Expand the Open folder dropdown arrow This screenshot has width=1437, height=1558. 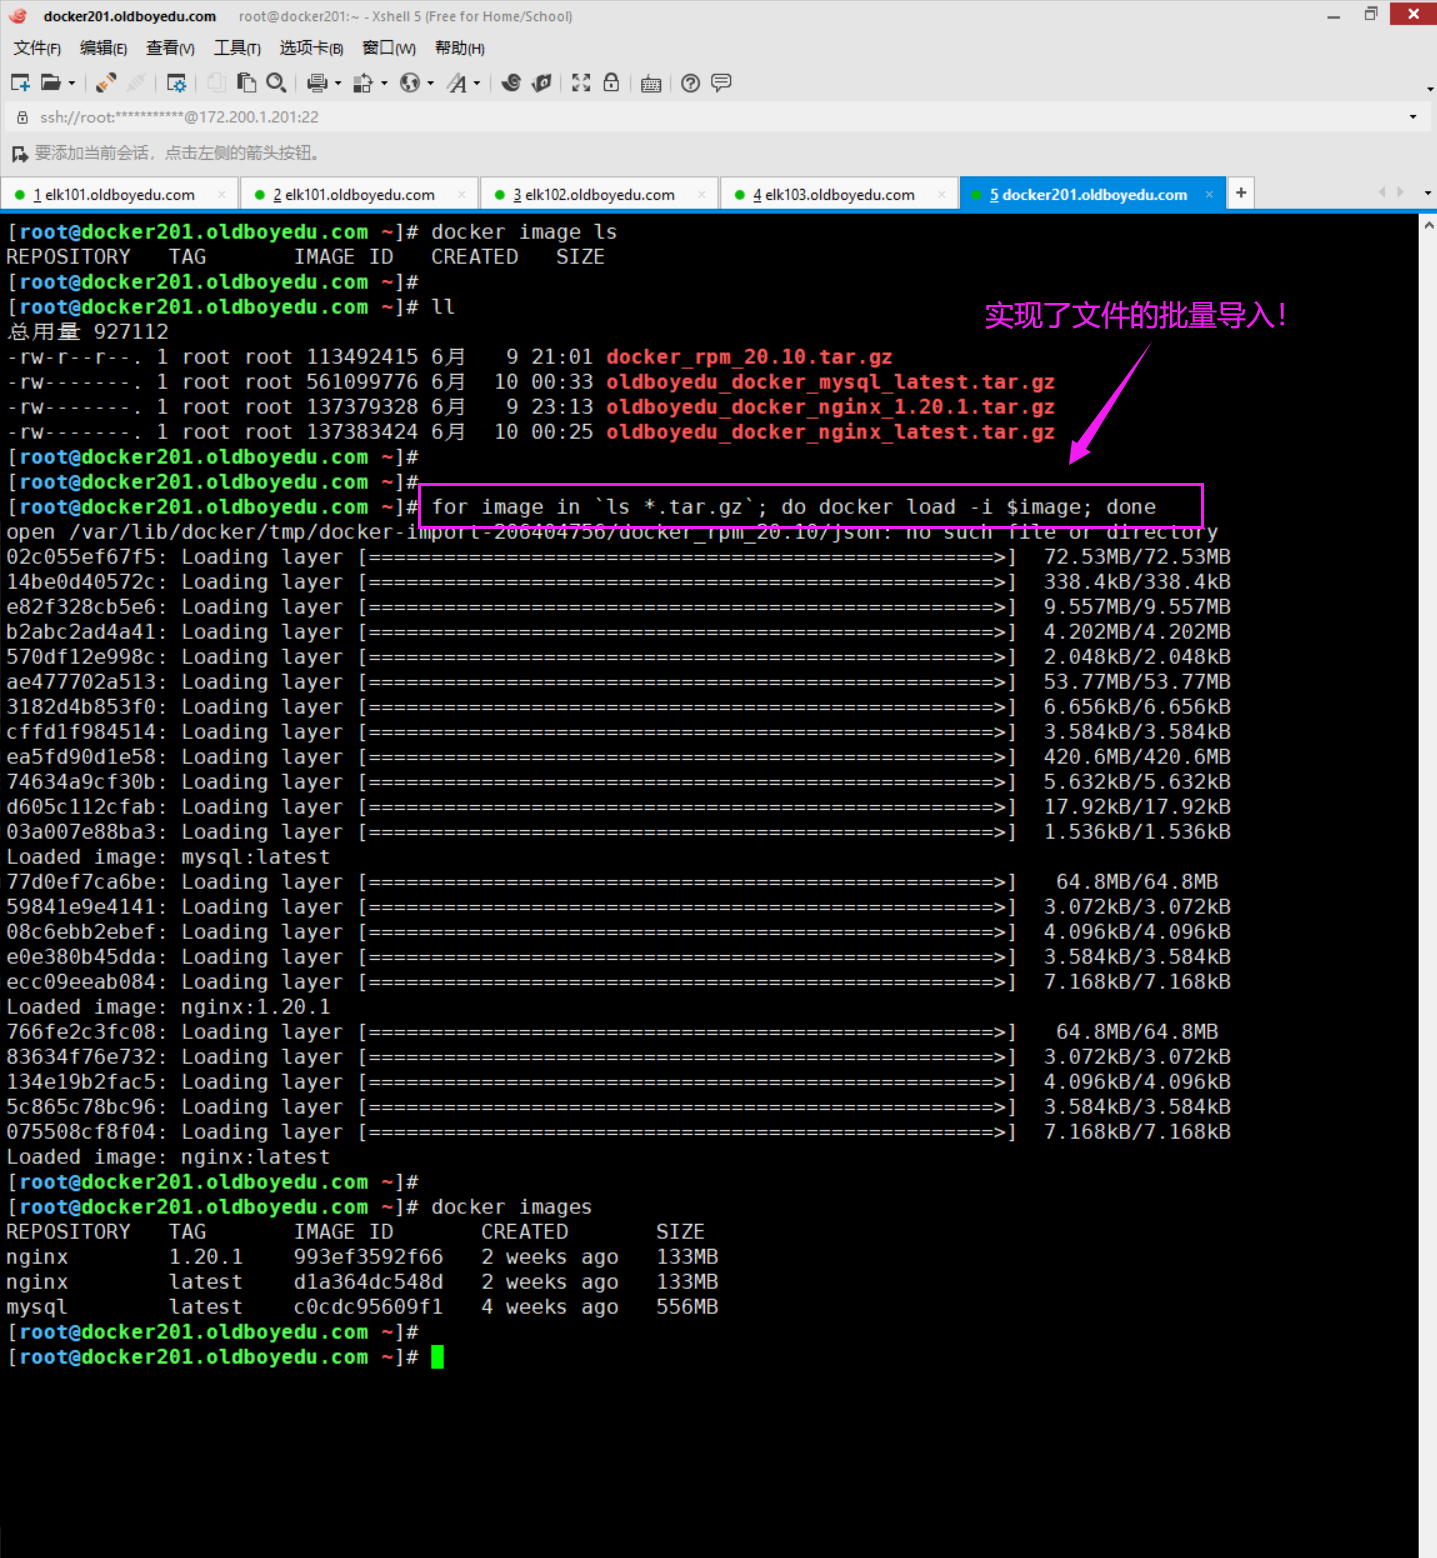pos(72,83)
